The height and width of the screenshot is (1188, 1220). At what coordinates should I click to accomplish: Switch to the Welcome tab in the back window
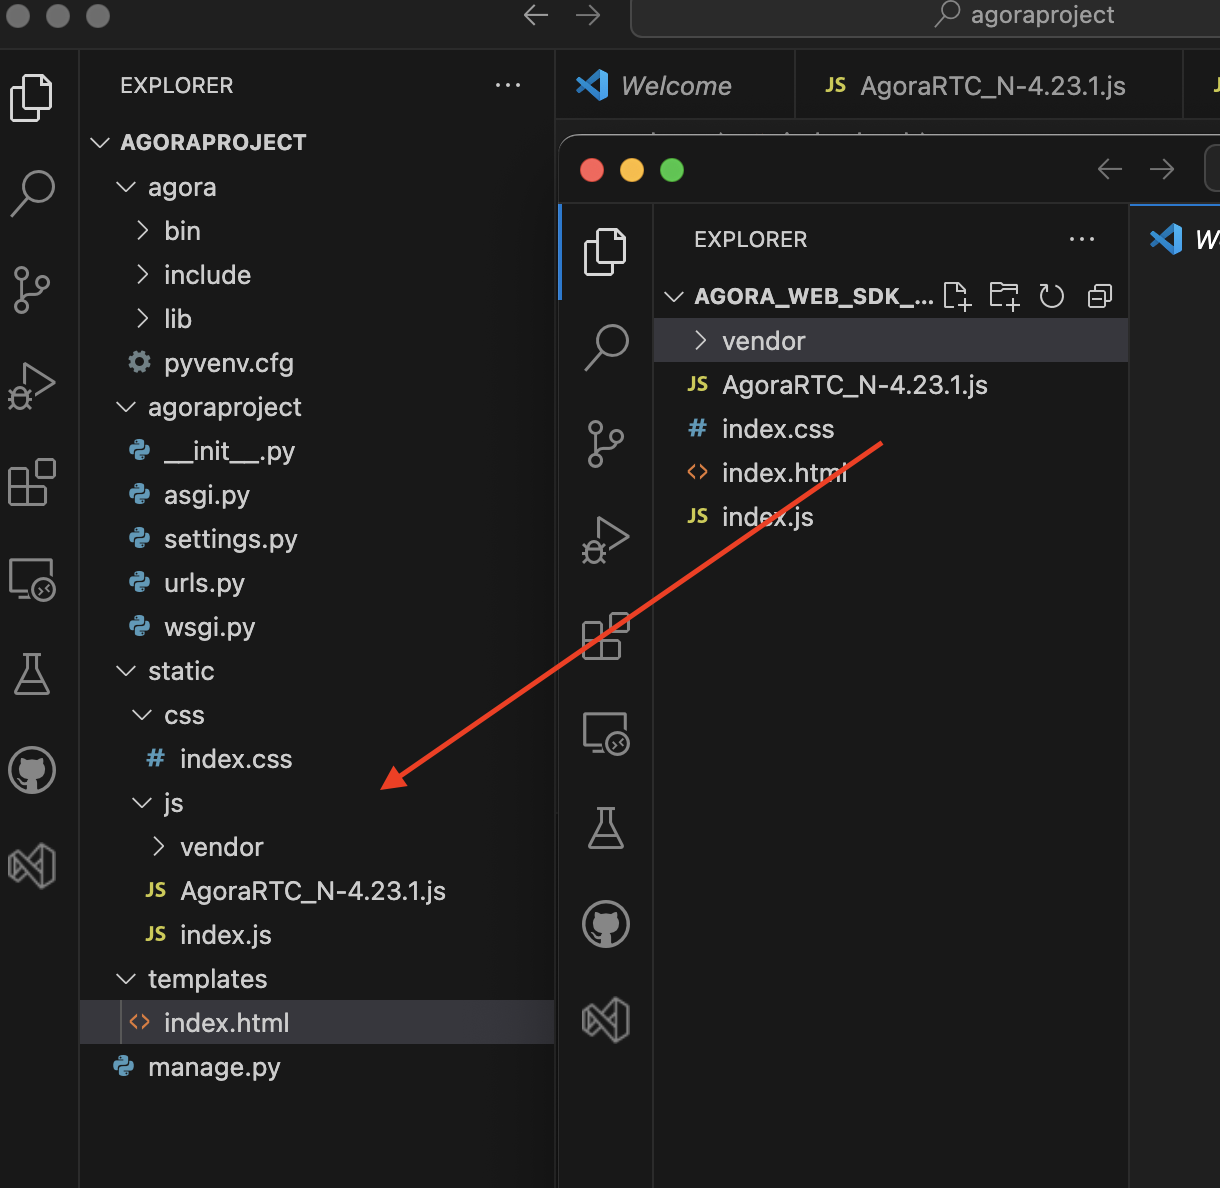[x=675, y=86]
